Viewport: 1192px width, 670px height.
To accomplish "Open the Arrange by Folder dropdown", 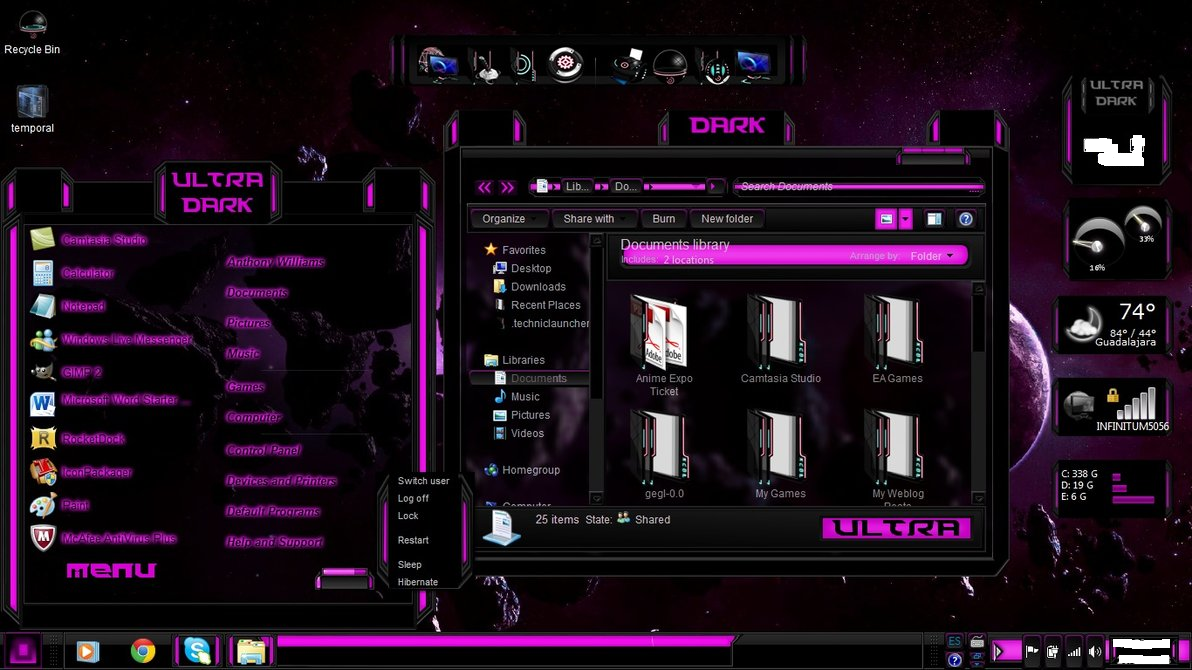I will pos(931,256).
